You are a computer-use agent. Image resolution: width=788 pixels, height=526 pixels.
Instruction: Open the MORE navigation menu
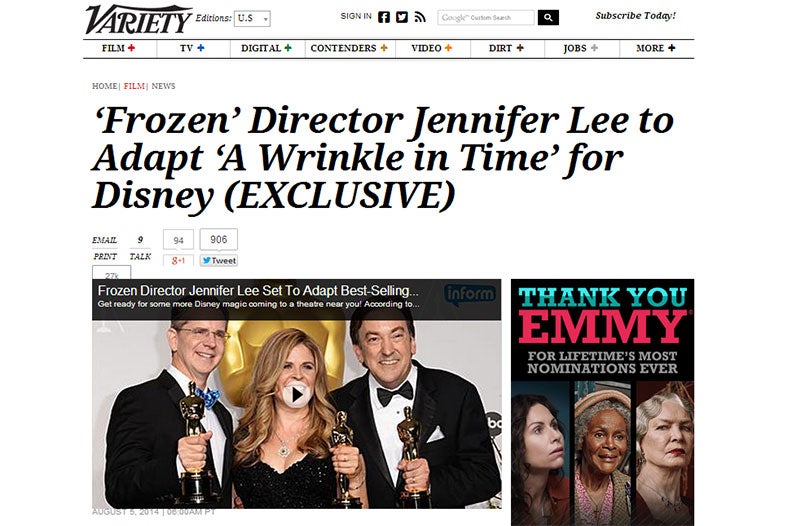(656, 48)
